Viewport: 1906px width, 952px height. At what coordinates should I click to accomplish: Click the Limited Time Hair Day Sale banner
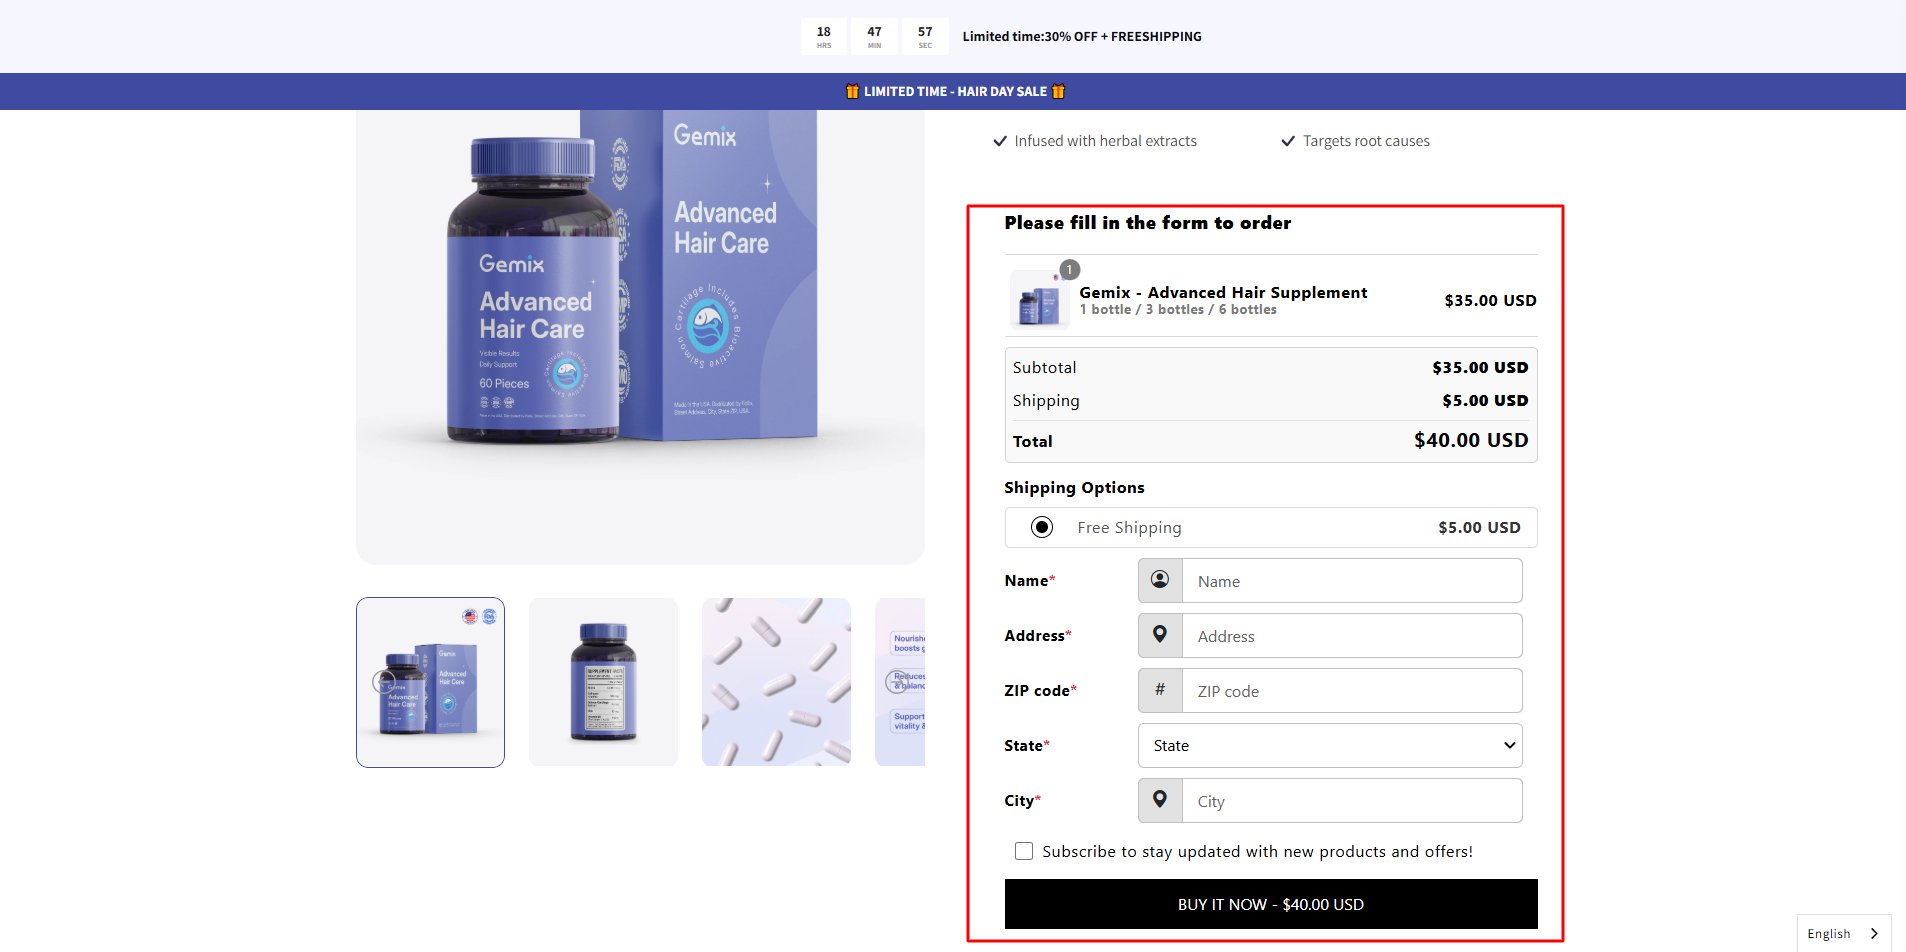[x=953, y=91]
